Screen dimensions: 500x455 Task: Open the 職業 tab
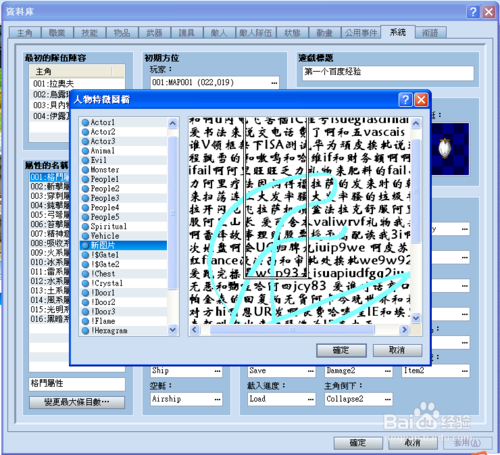(x=57, y=33)
